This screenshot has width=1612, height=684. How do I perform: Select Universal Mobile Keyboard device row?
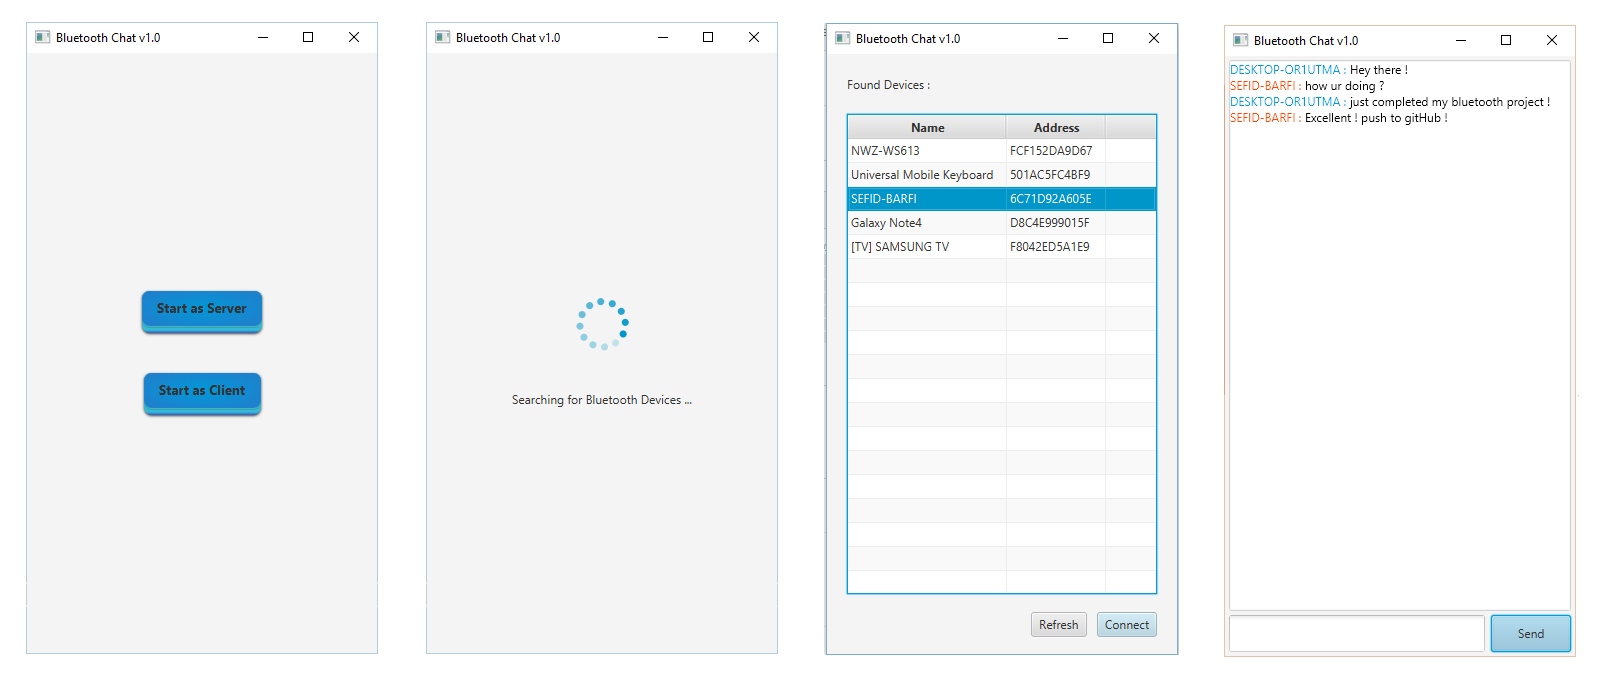click(1002, 175)
